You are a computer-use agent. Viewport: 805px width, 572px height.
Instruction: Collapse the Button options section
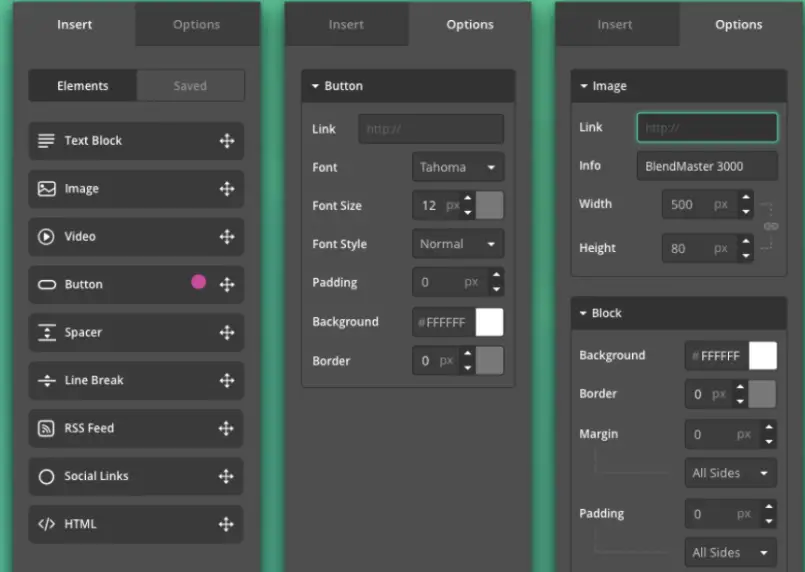click(315, 86)
